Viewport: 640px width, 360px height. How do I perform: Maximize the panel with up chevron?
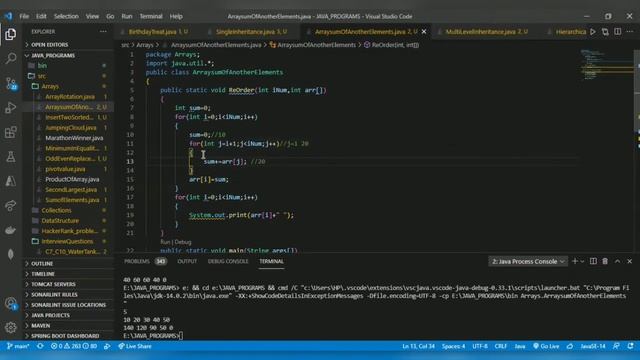coord(617,261)
